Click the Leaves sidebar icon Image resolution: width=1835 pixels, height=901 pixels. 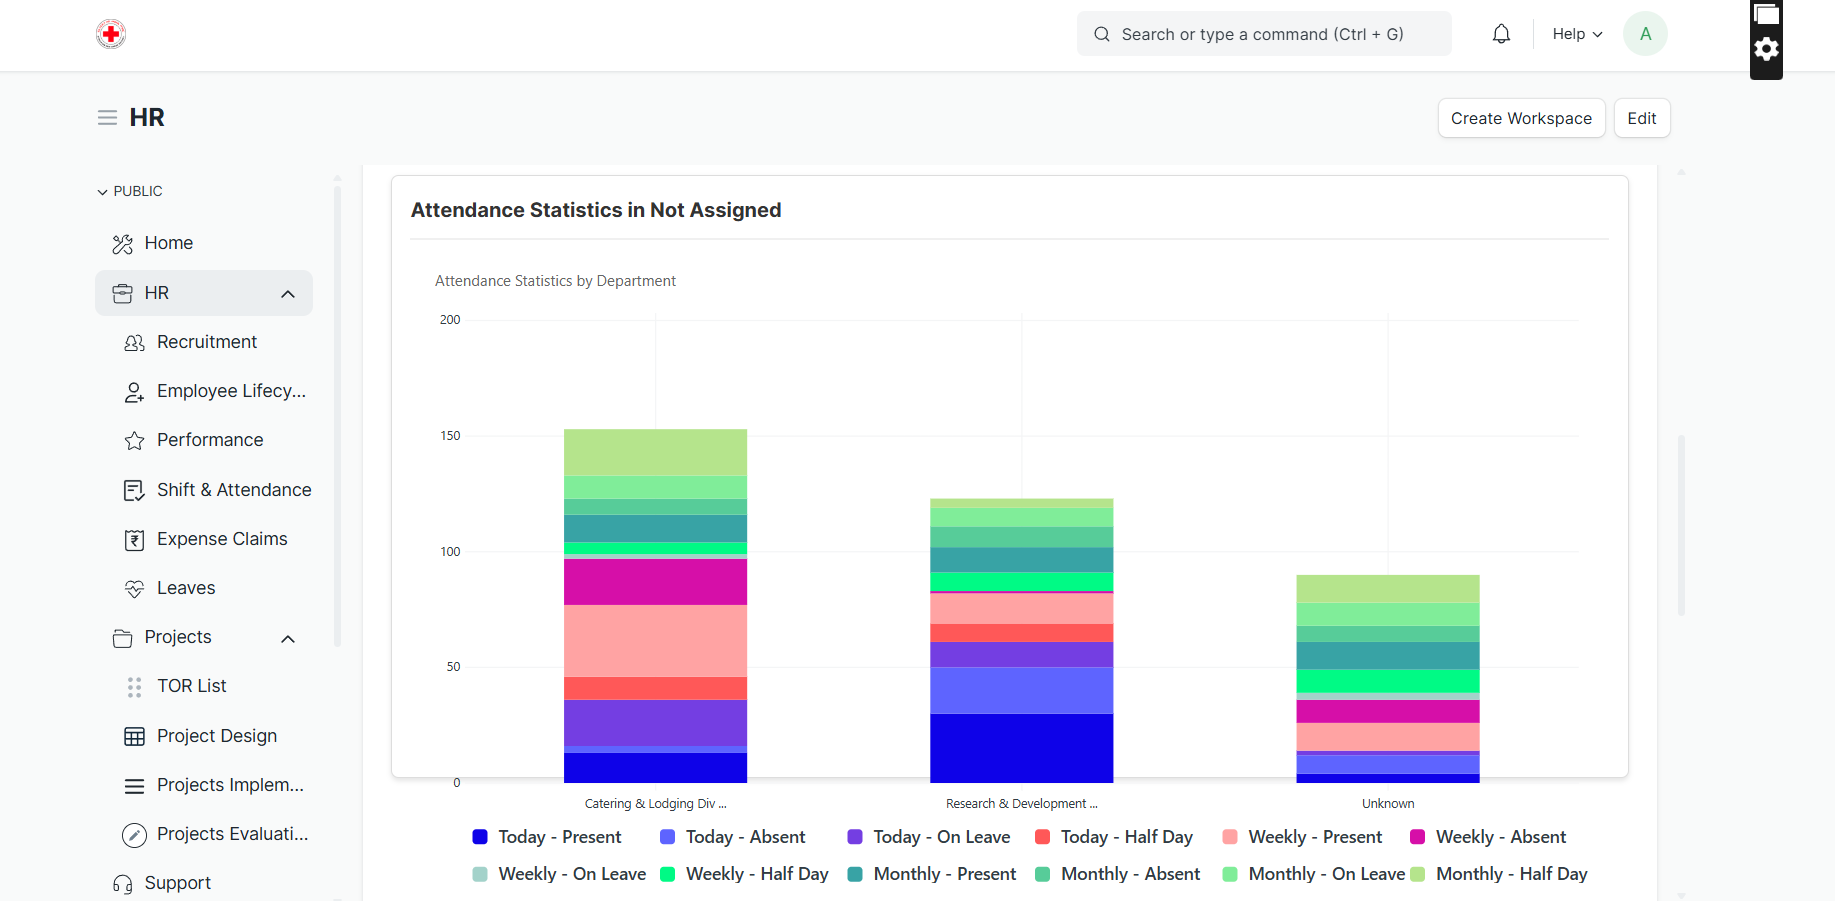(x=134, y=589)
